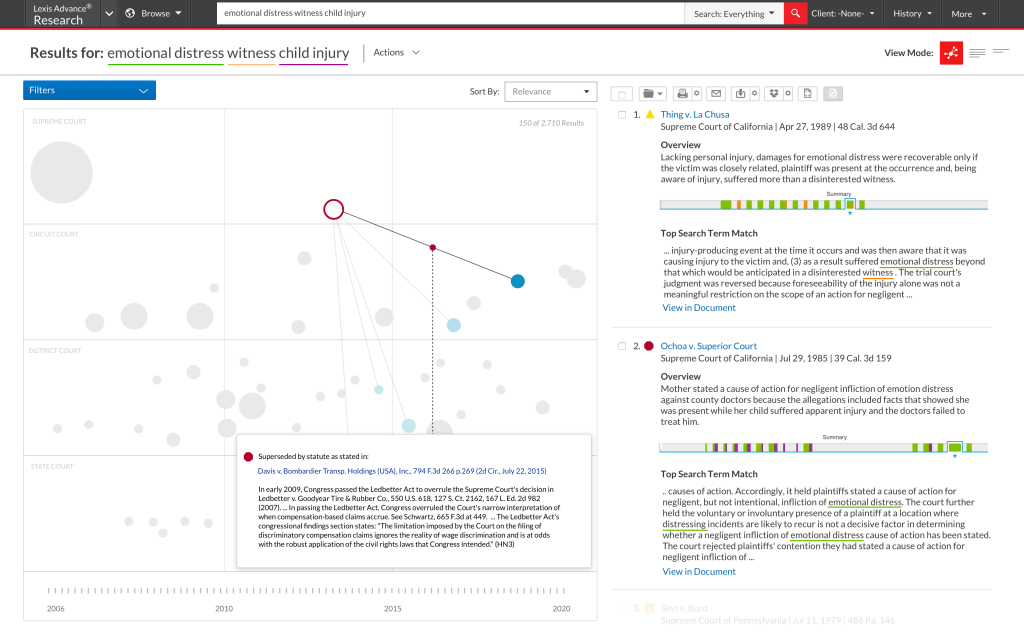Click the 2006 label on the timeline
The height and width of the screenshot is (640, 1024).
pos(56,609)
